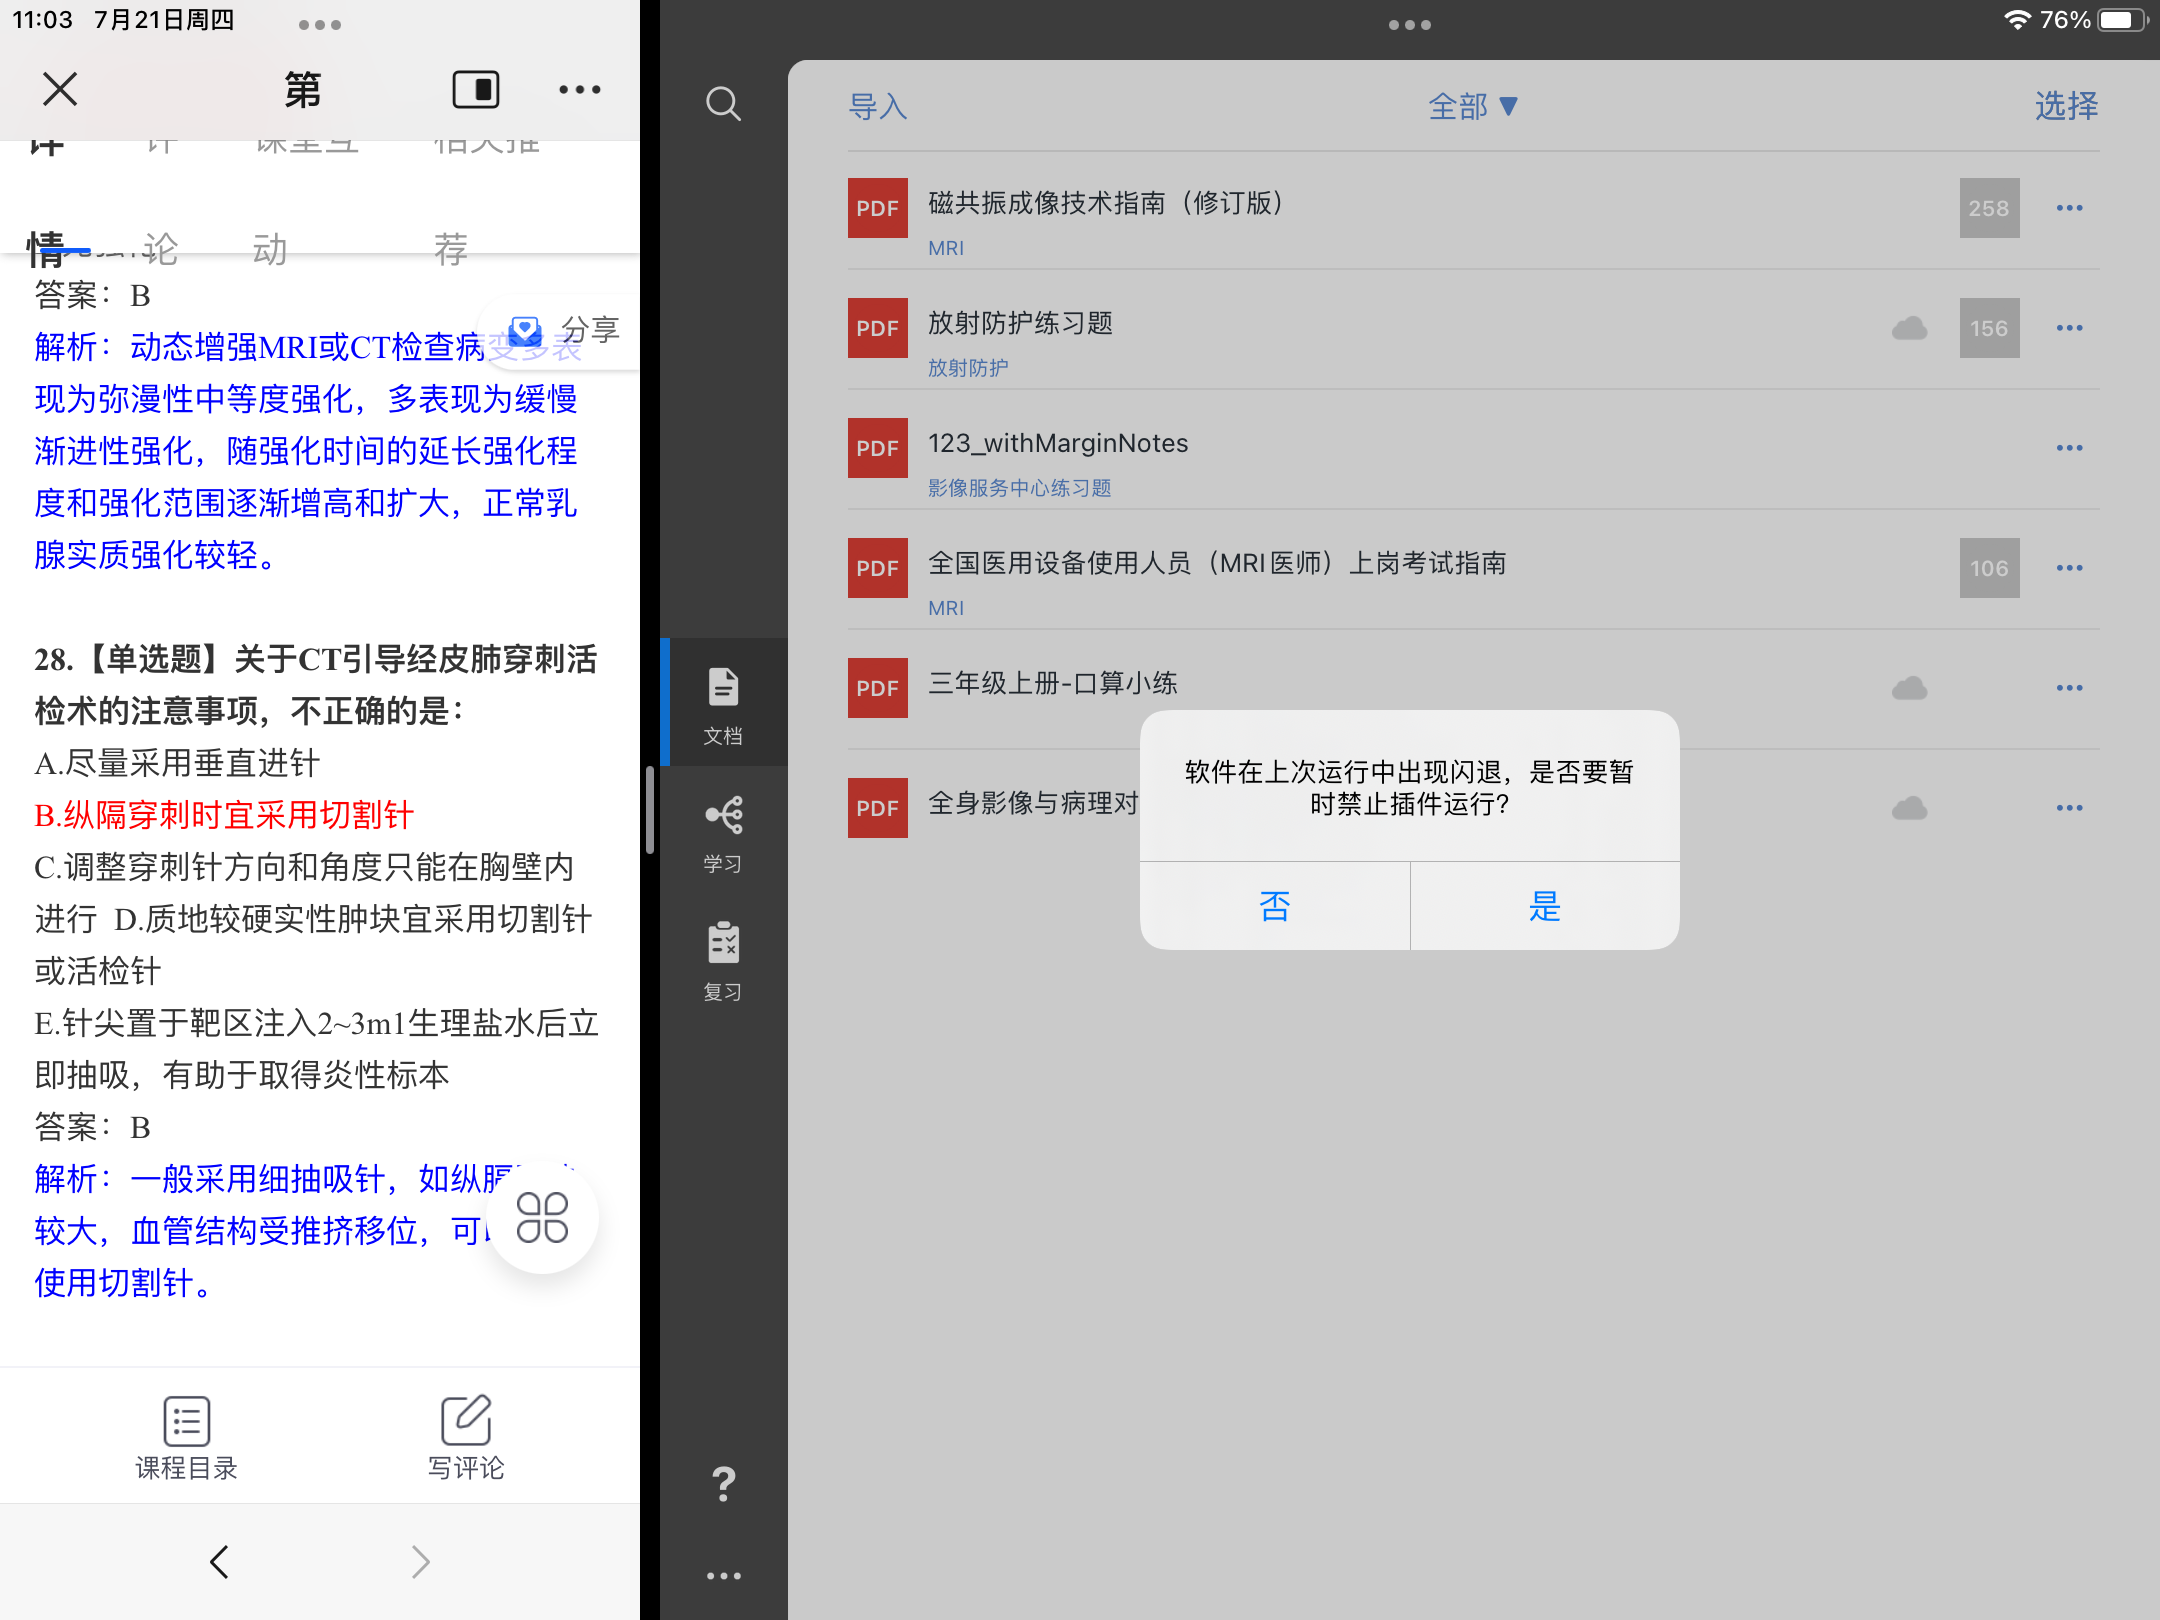
Task: Download 放射防护练习题 via cloud icon
Action: (1909, 328)
